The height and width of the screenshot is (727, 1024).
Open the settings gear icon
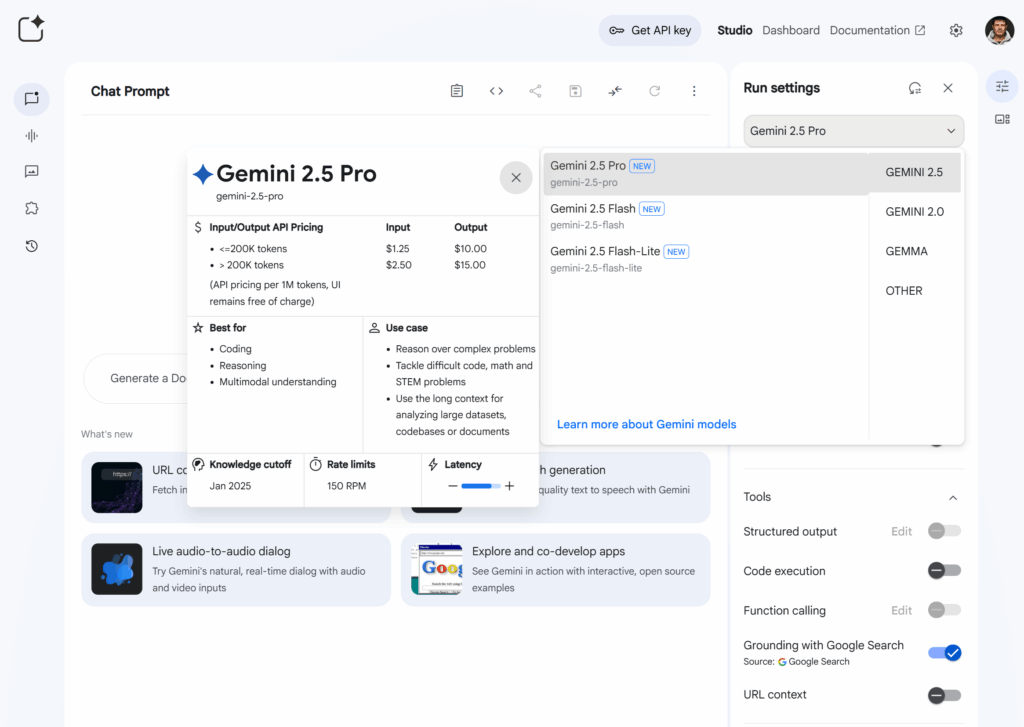956,30
